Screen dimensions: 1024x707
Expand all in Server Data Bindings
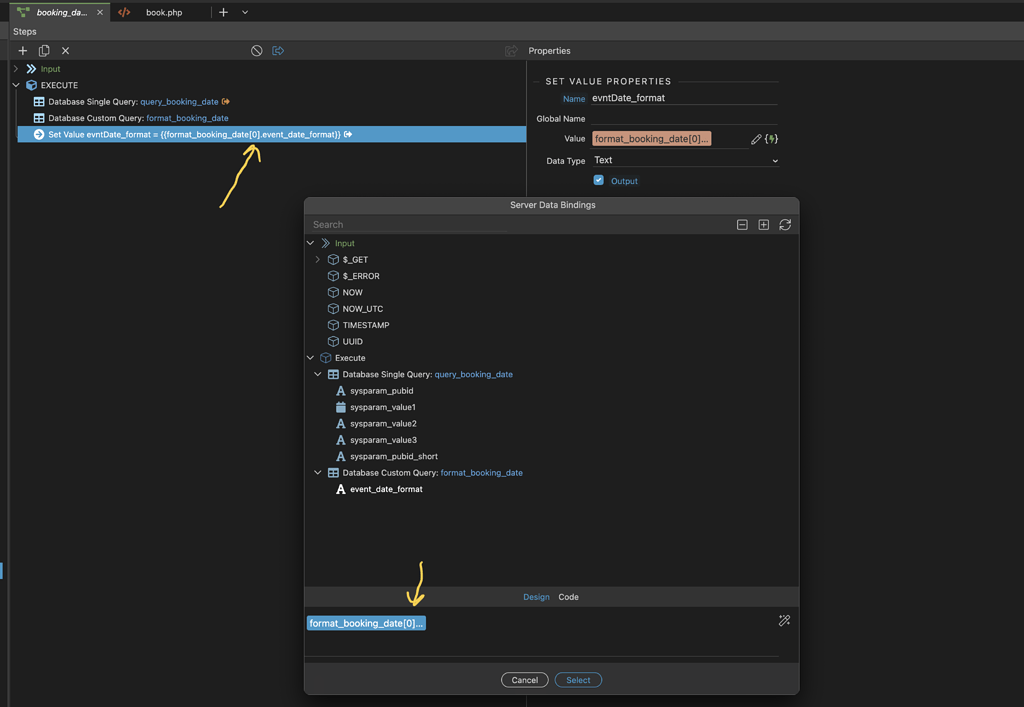click(763, 225)
